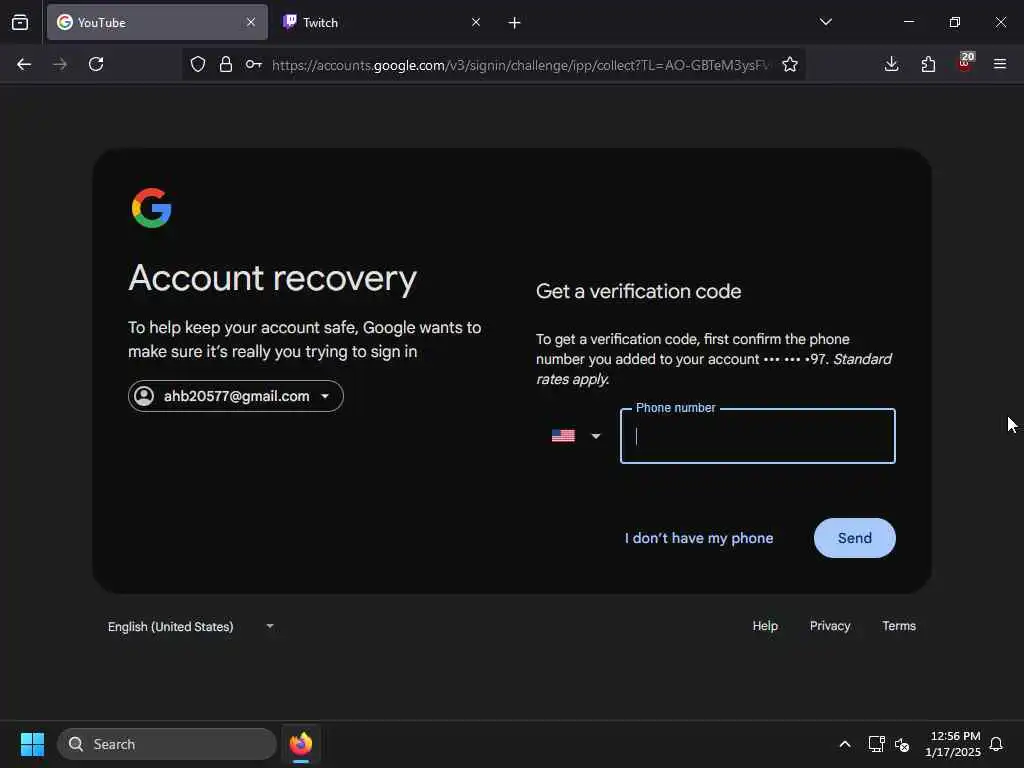Open the notifications bell icon
Viewport: 1024px width, 768px height.
pyautogui.click(x=996, y=744)
